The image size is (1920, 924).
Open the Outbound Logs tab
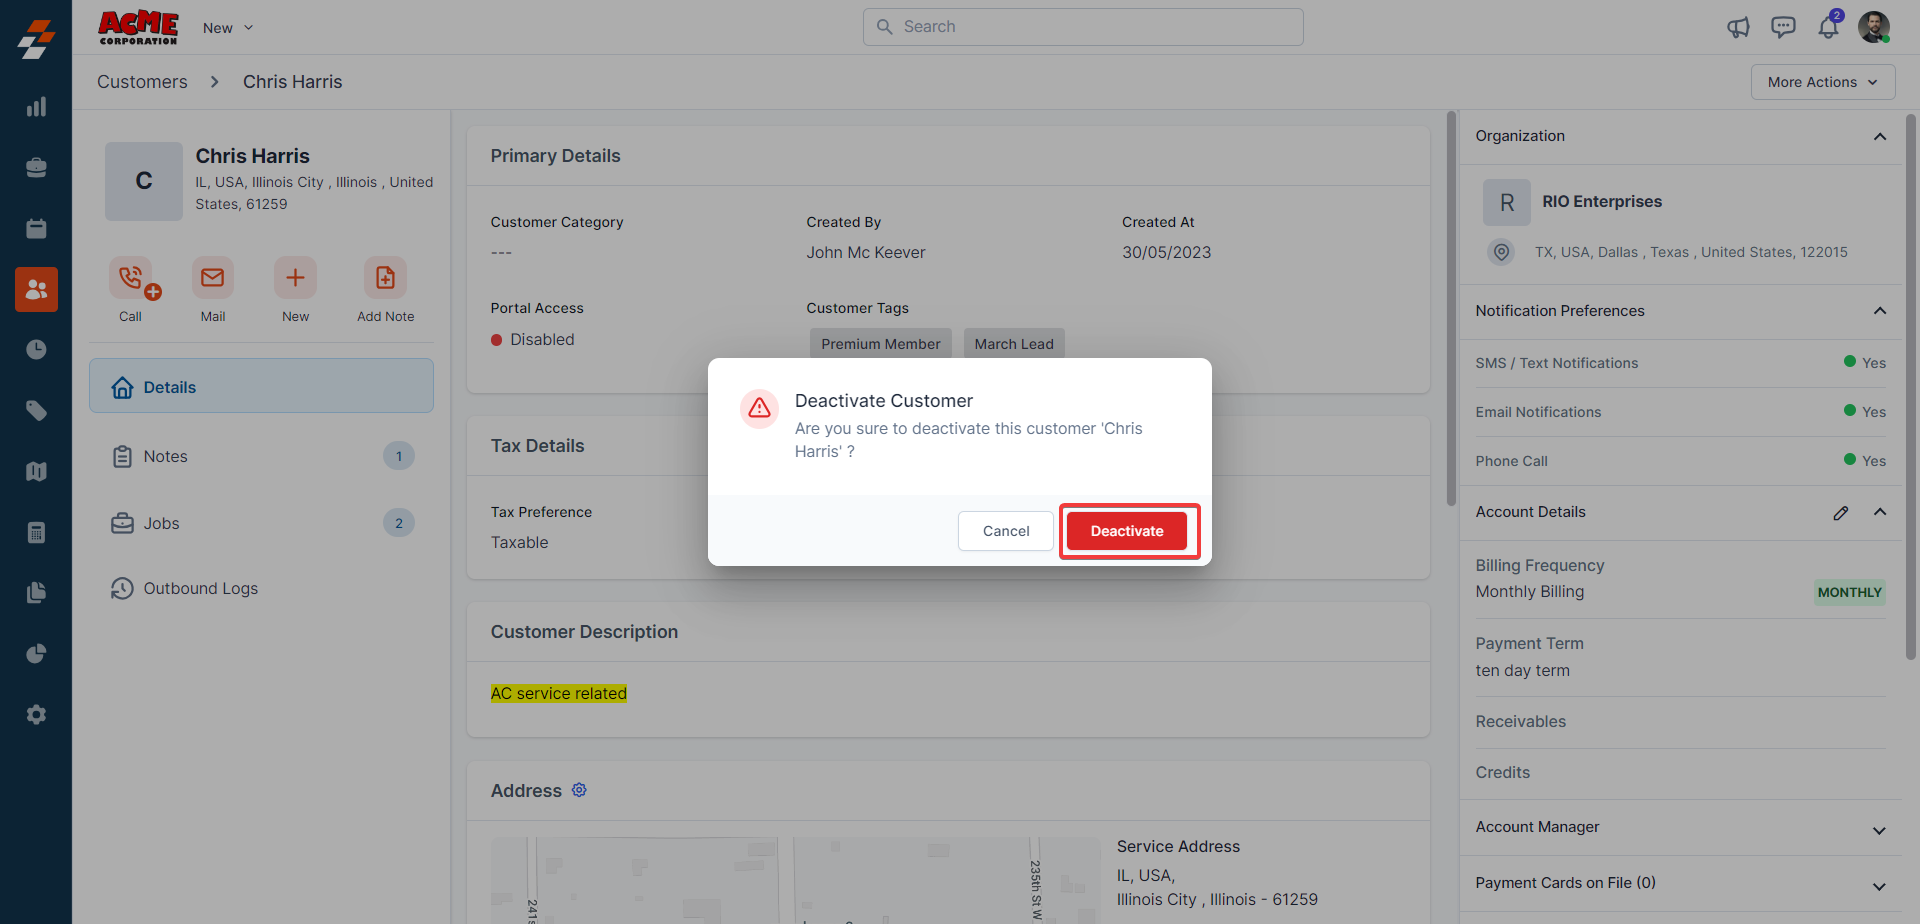(261, 588)
